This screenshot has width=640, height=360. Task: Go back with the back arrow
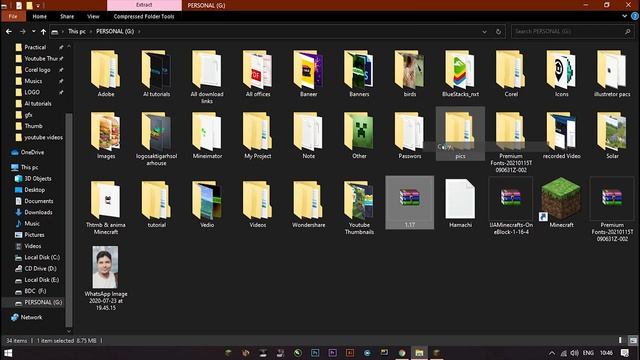[x=9, y=31]
